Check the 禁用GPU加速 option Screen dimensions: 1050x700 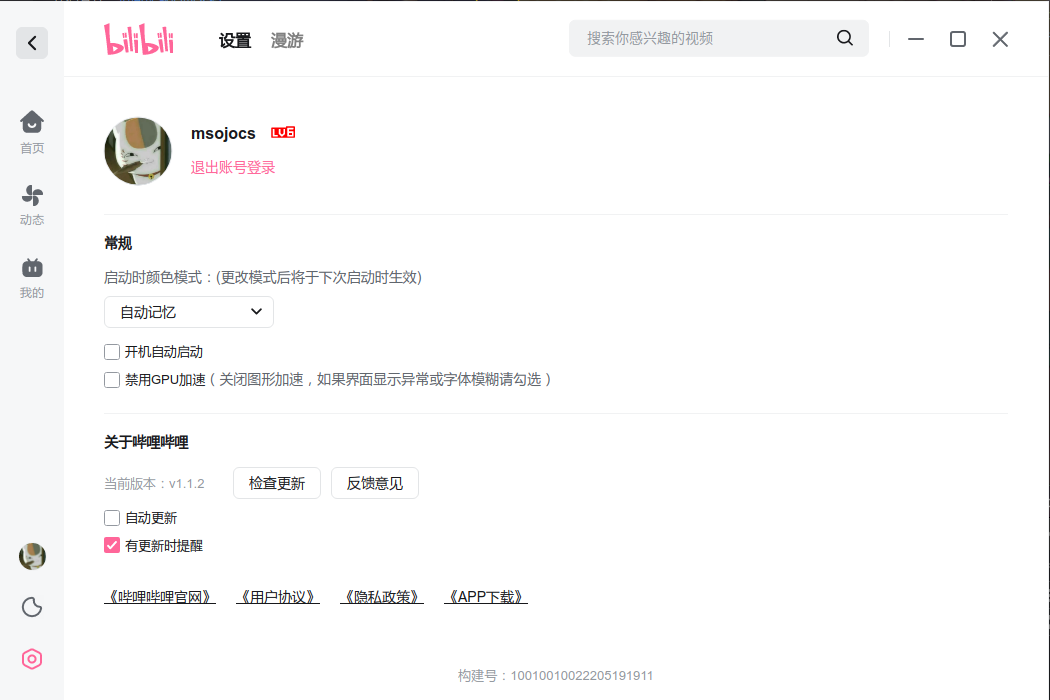pos(112,380)
